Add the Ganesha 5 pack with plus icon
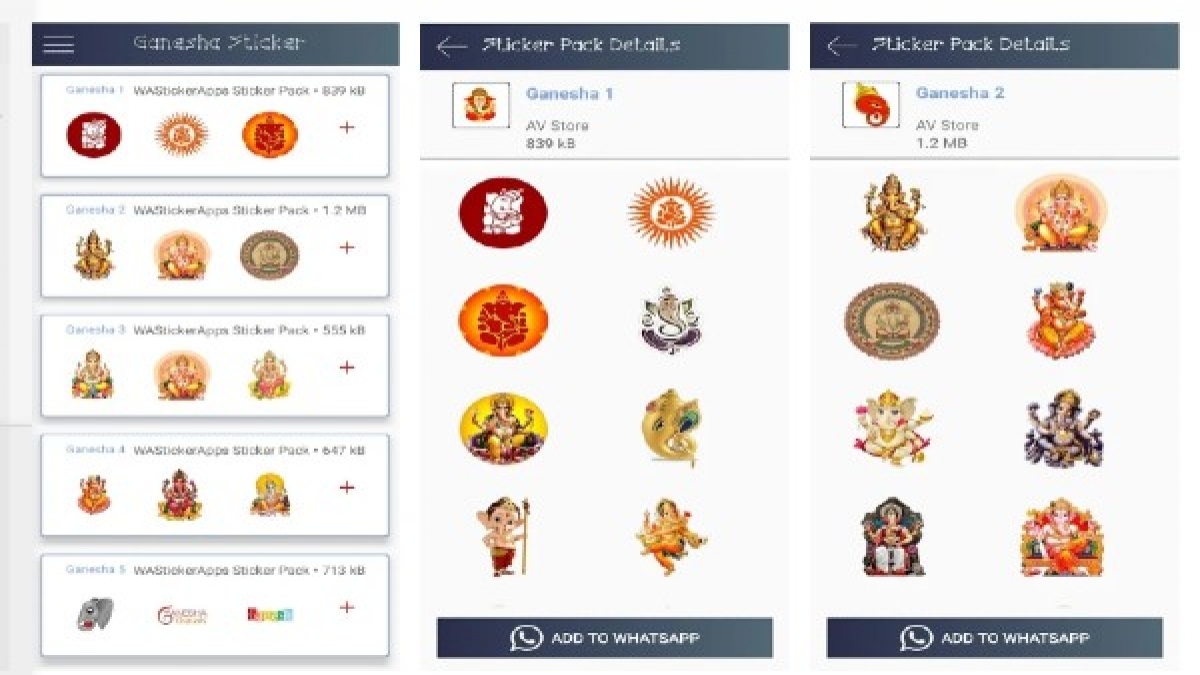The image size is (1200, 675). point(347,607)
